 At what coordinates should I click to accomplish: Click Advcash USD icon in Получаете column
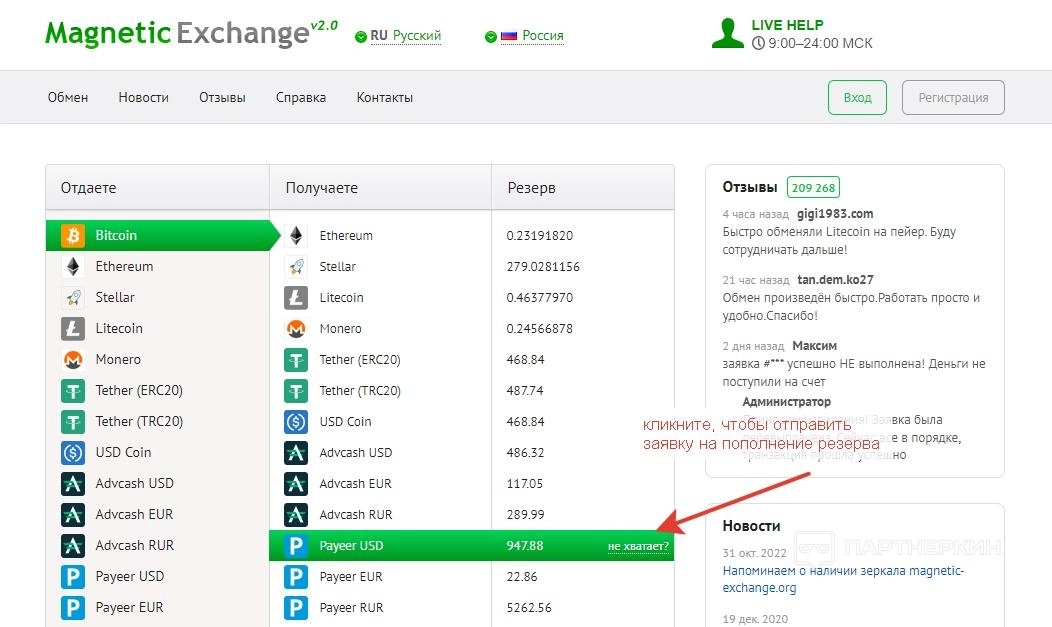[x=296, y=453]
